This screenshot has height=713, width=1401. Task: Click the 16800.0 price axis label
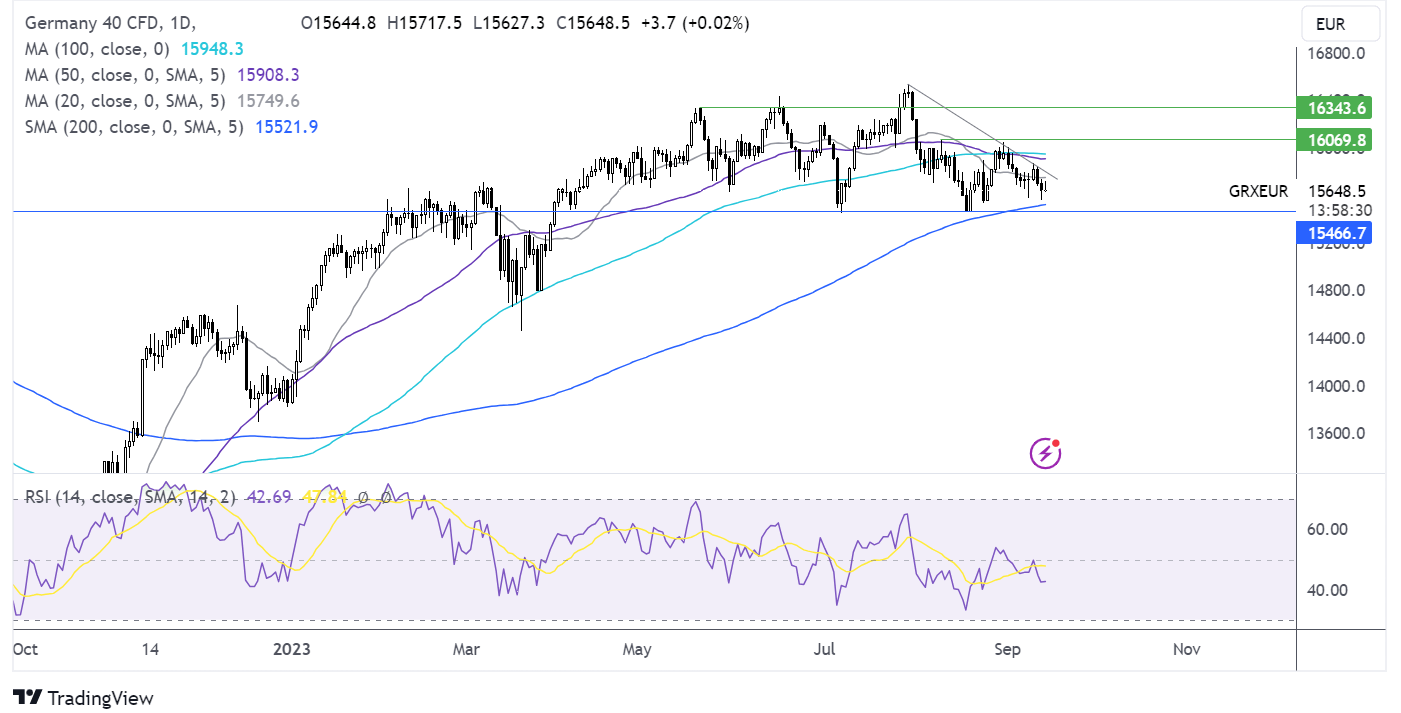pos(1336,54)
